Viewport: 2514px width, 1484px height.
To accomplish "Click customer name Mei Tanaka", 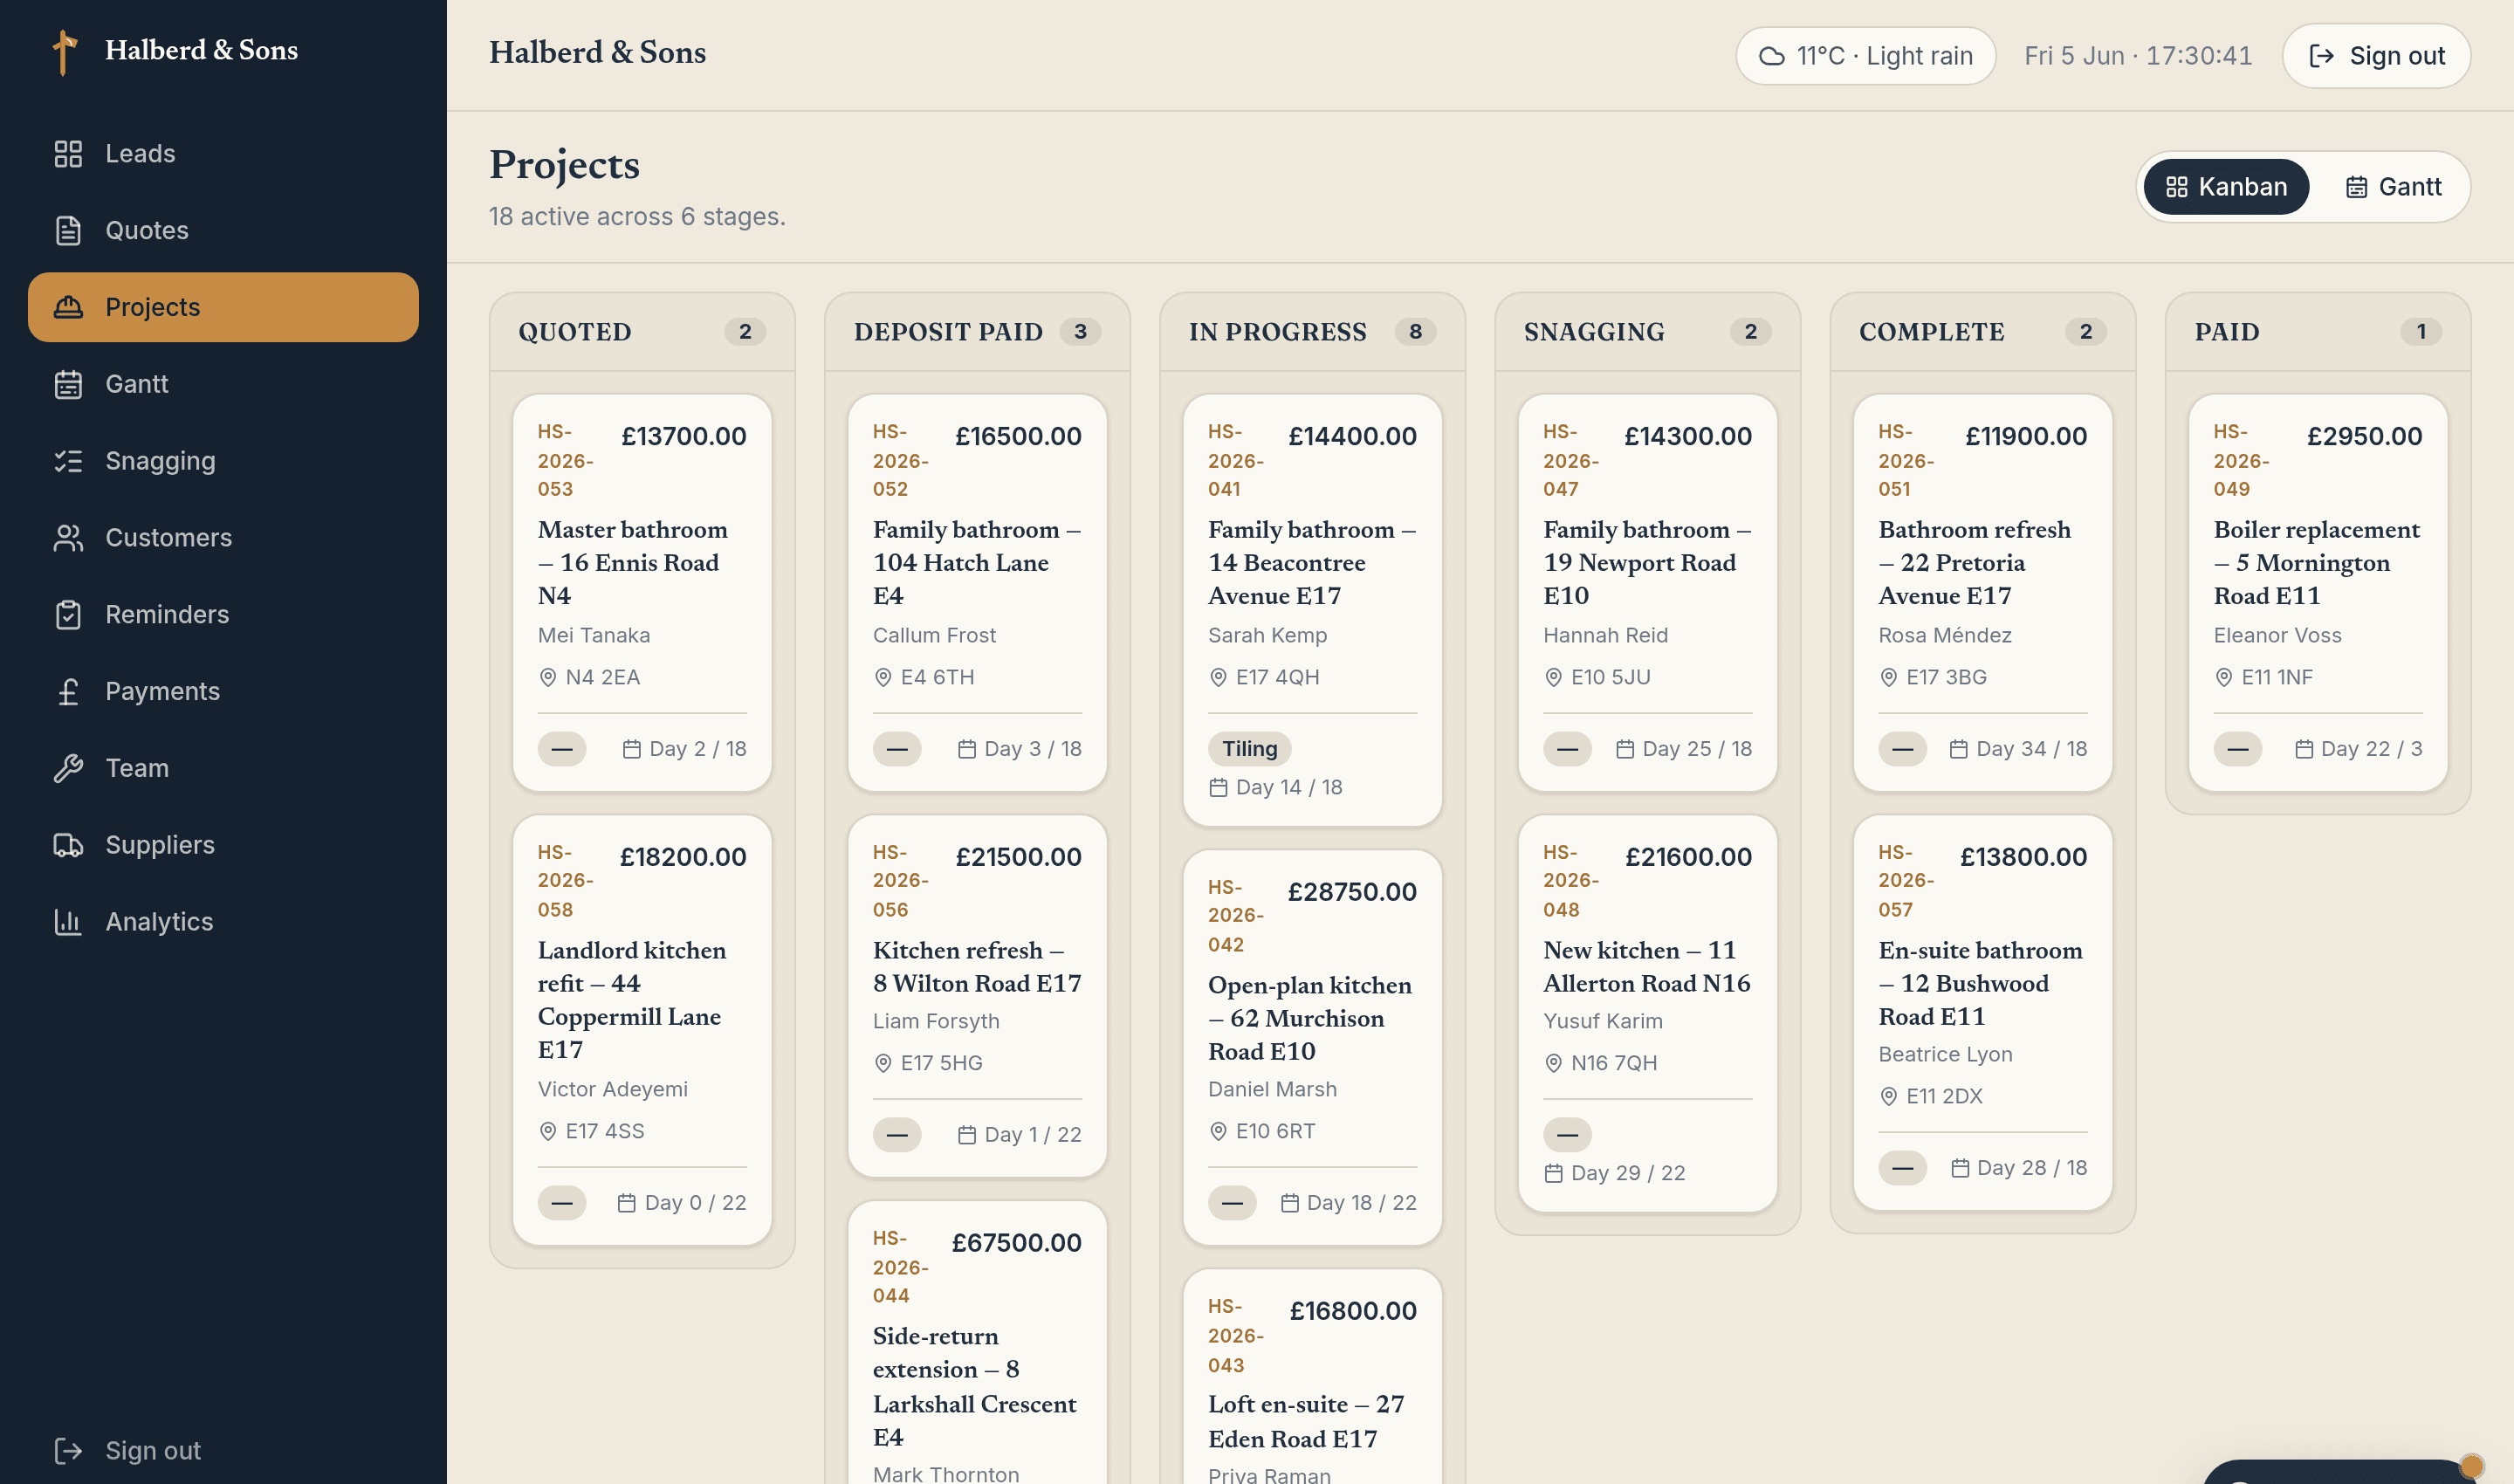I will (594, 636).
